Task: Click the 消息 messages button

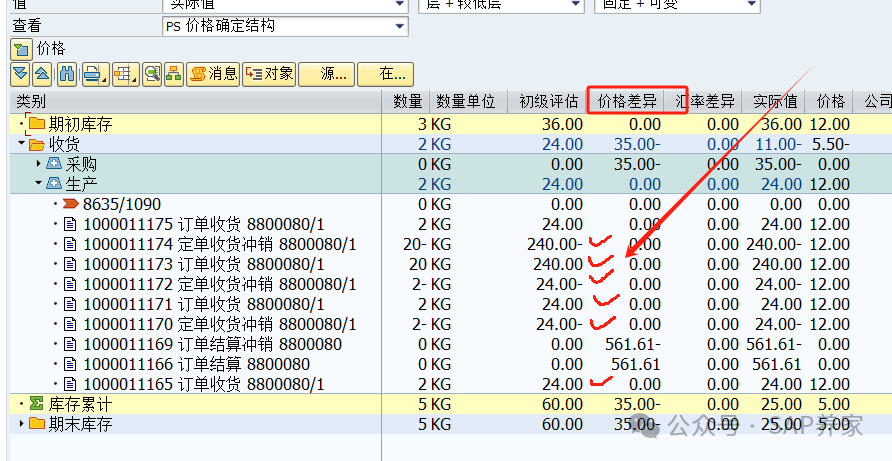Action: [x=213, y=74]
